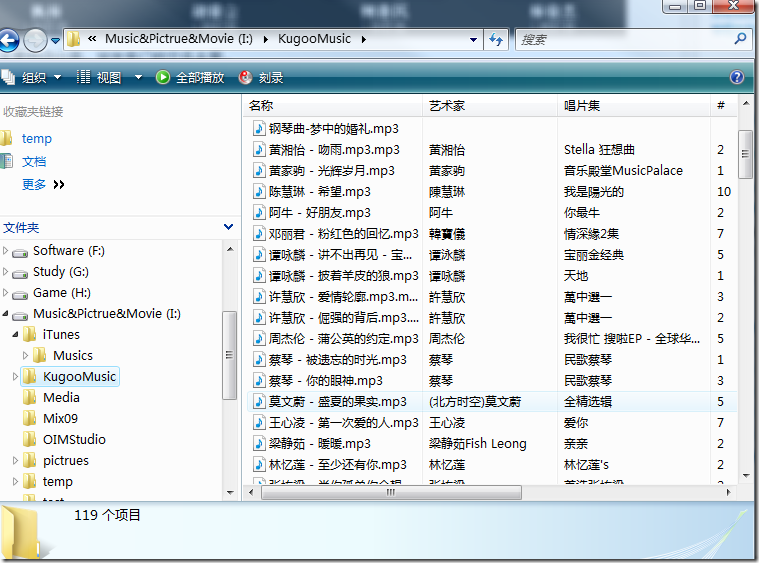Expand the Study (G:) drive node
Image resolution: width=759 pixels, height=563 pixels.
5,272
